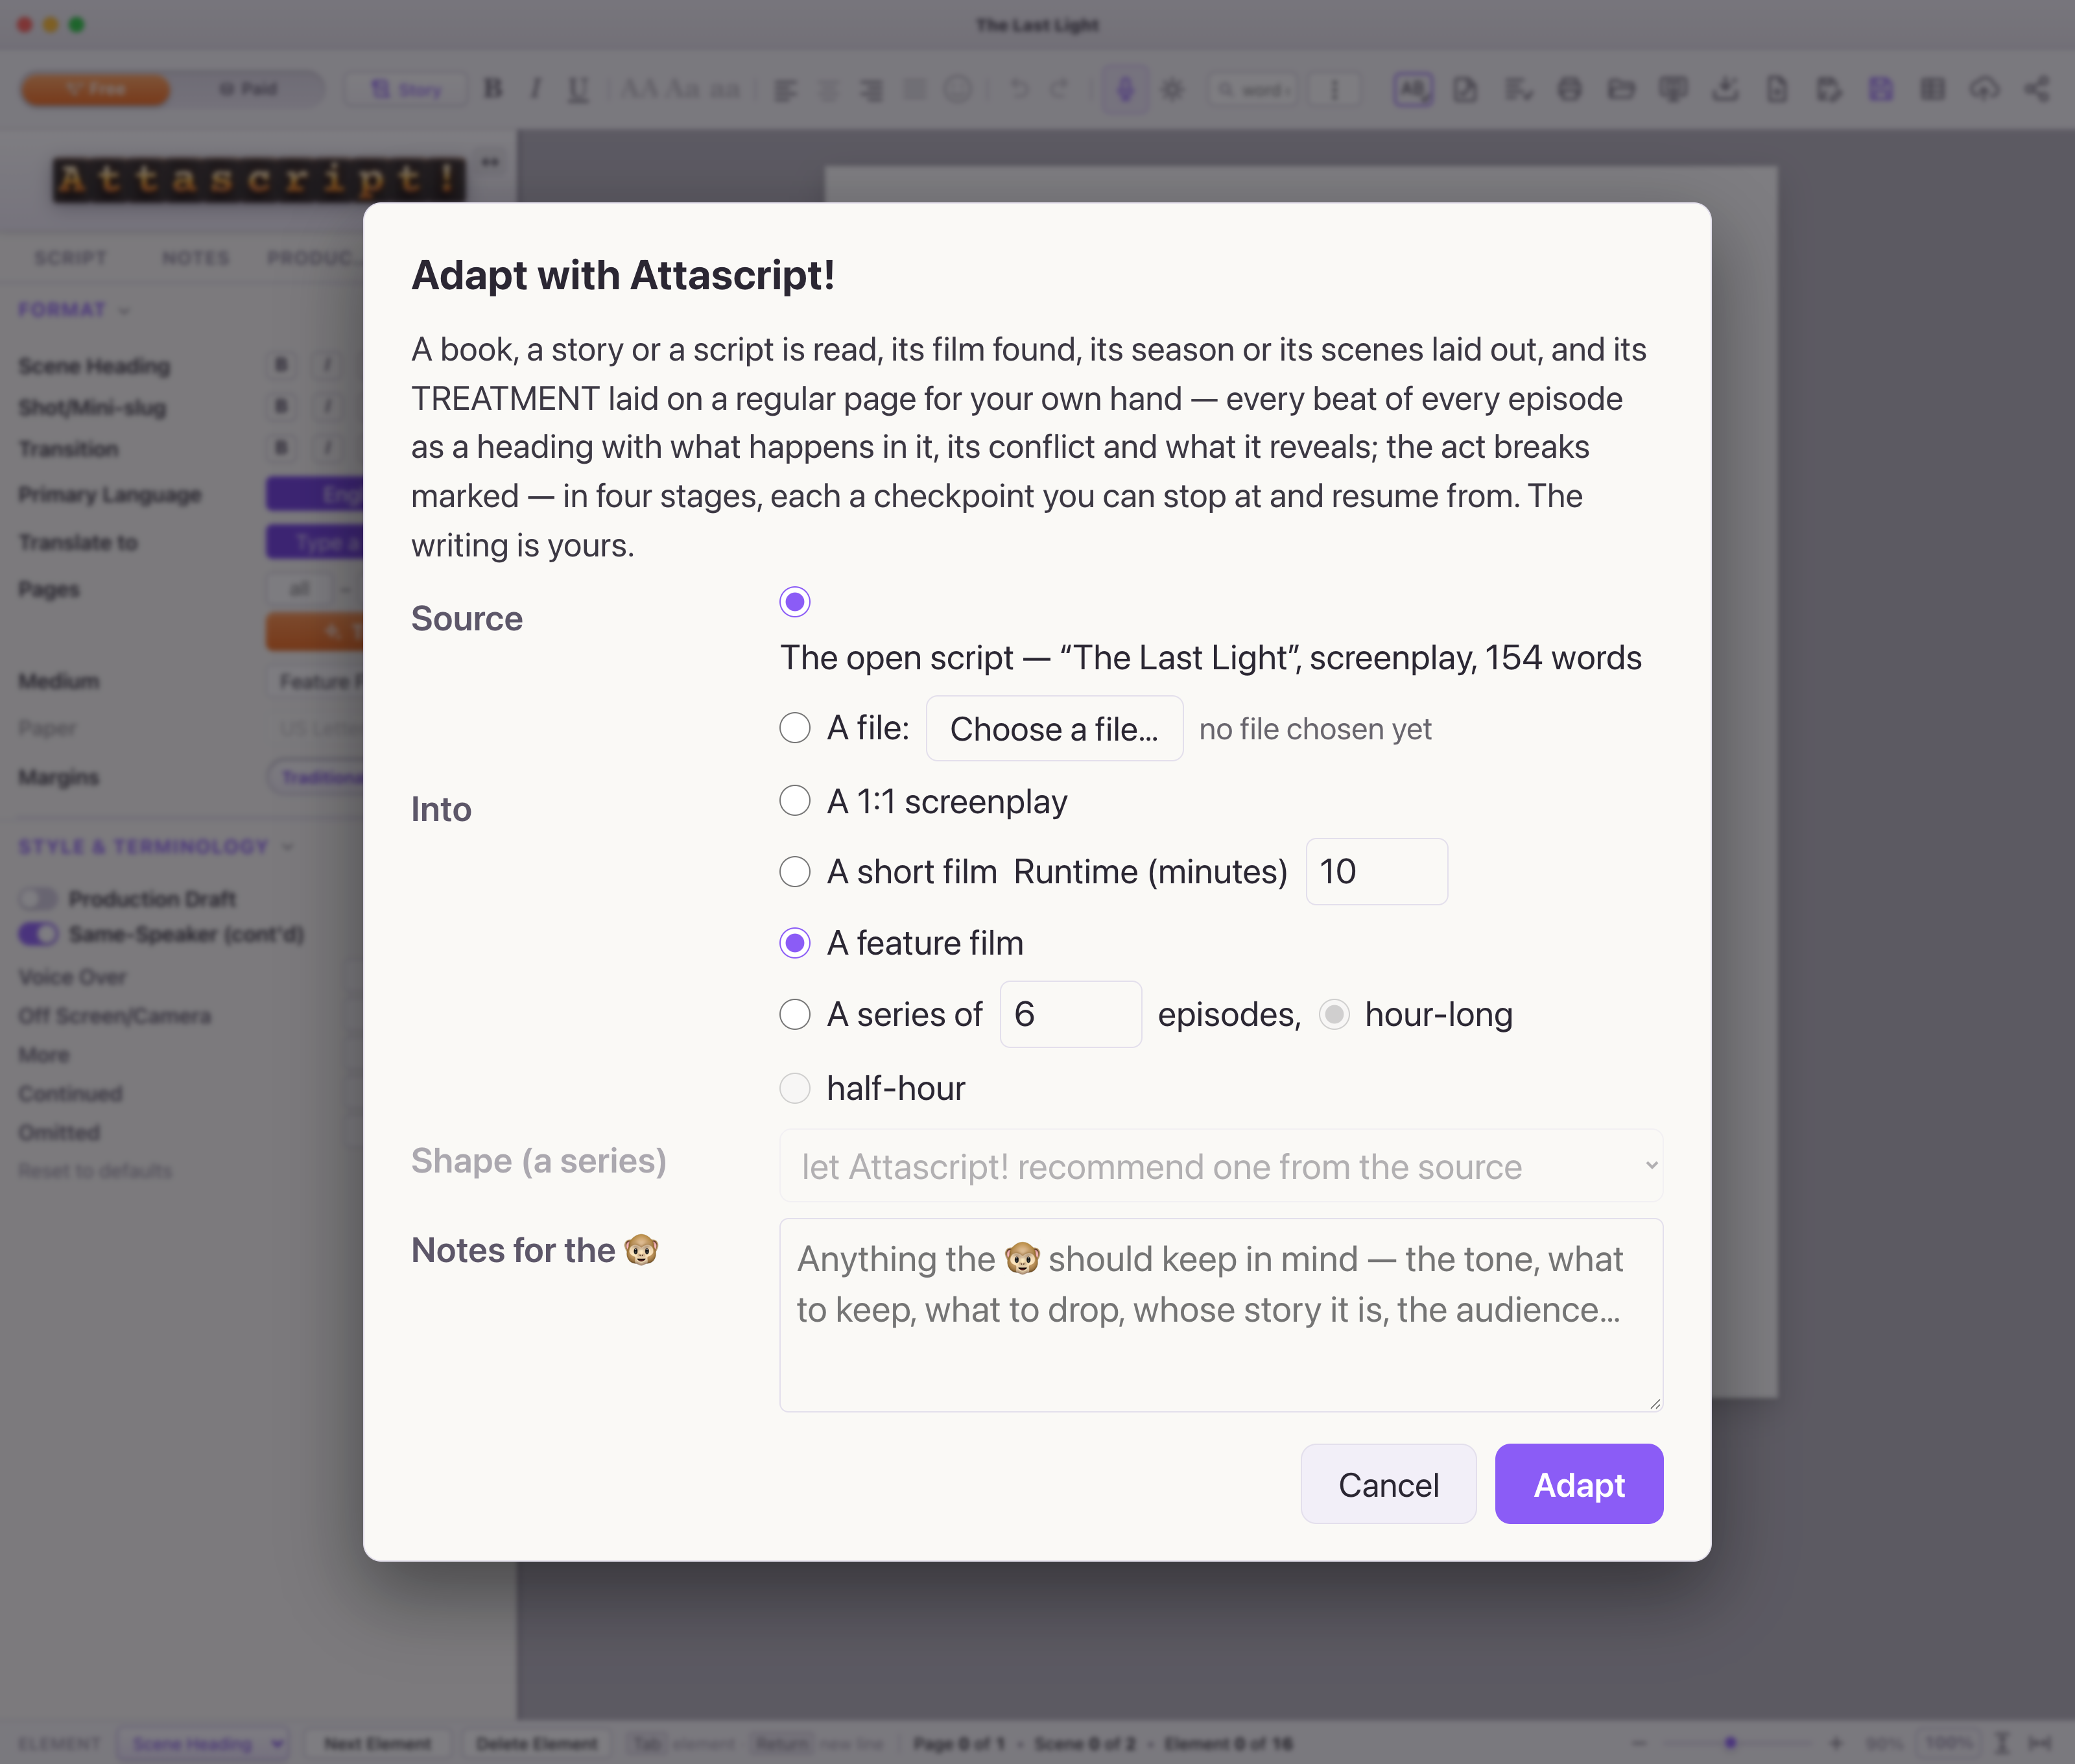Align text right in toolbar
The width and height of the screenshot is (2075, 1764).
pyautogui.click(x=872, y=90)
